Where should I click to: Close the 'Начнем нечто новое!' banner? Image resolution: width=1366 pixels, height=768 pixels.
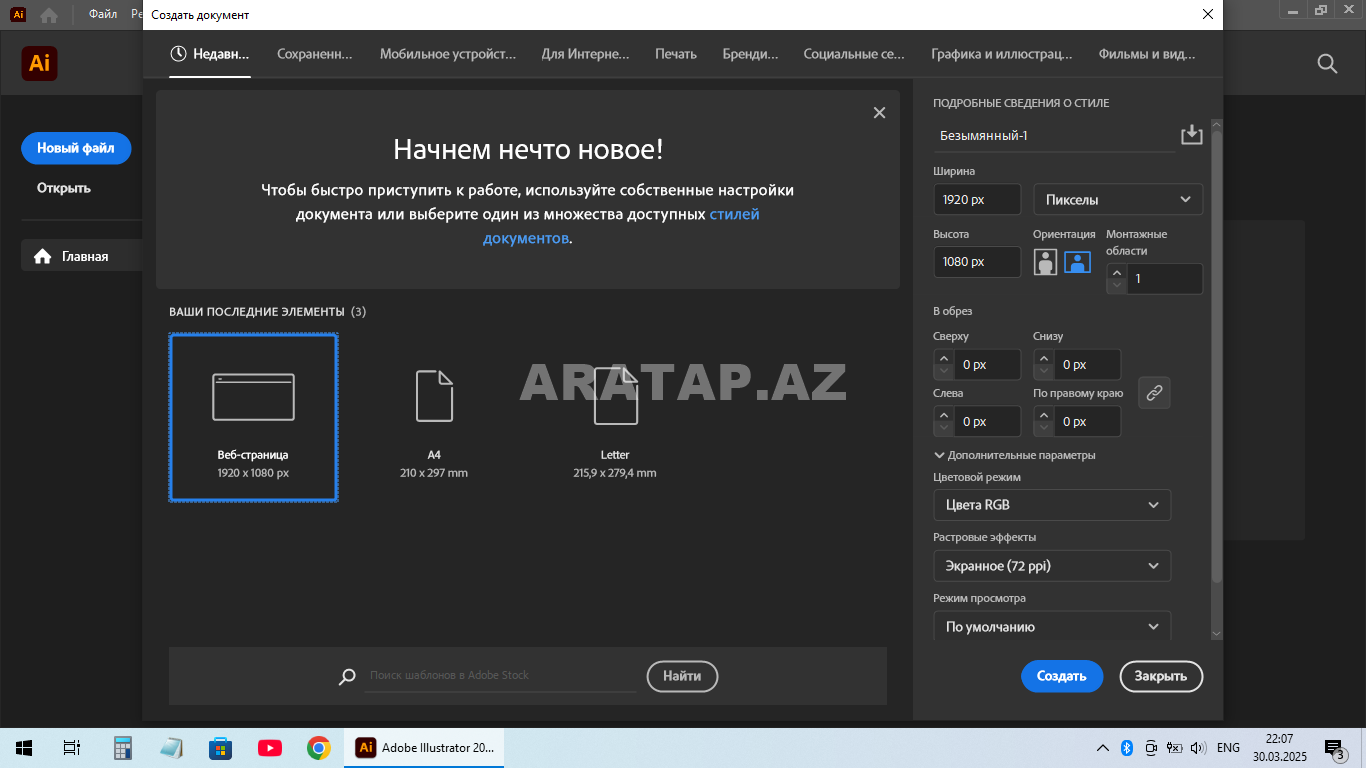click(879, 113)
